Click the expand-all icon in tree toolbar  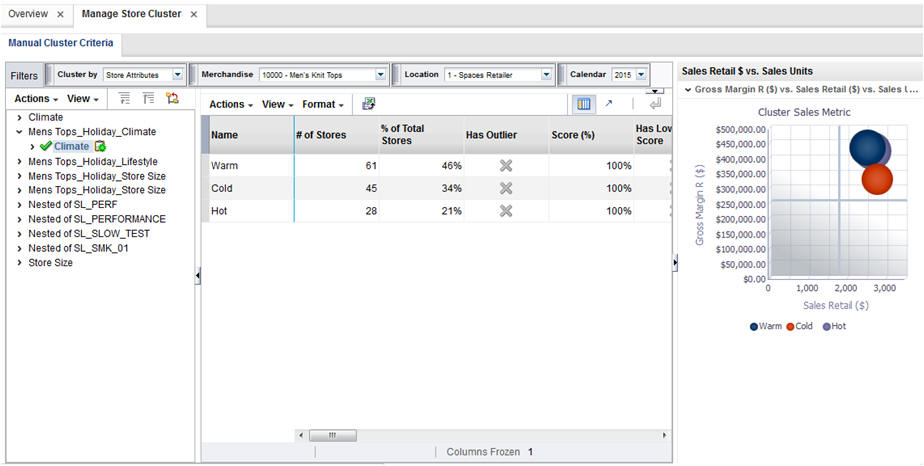(x=124, y=98)
